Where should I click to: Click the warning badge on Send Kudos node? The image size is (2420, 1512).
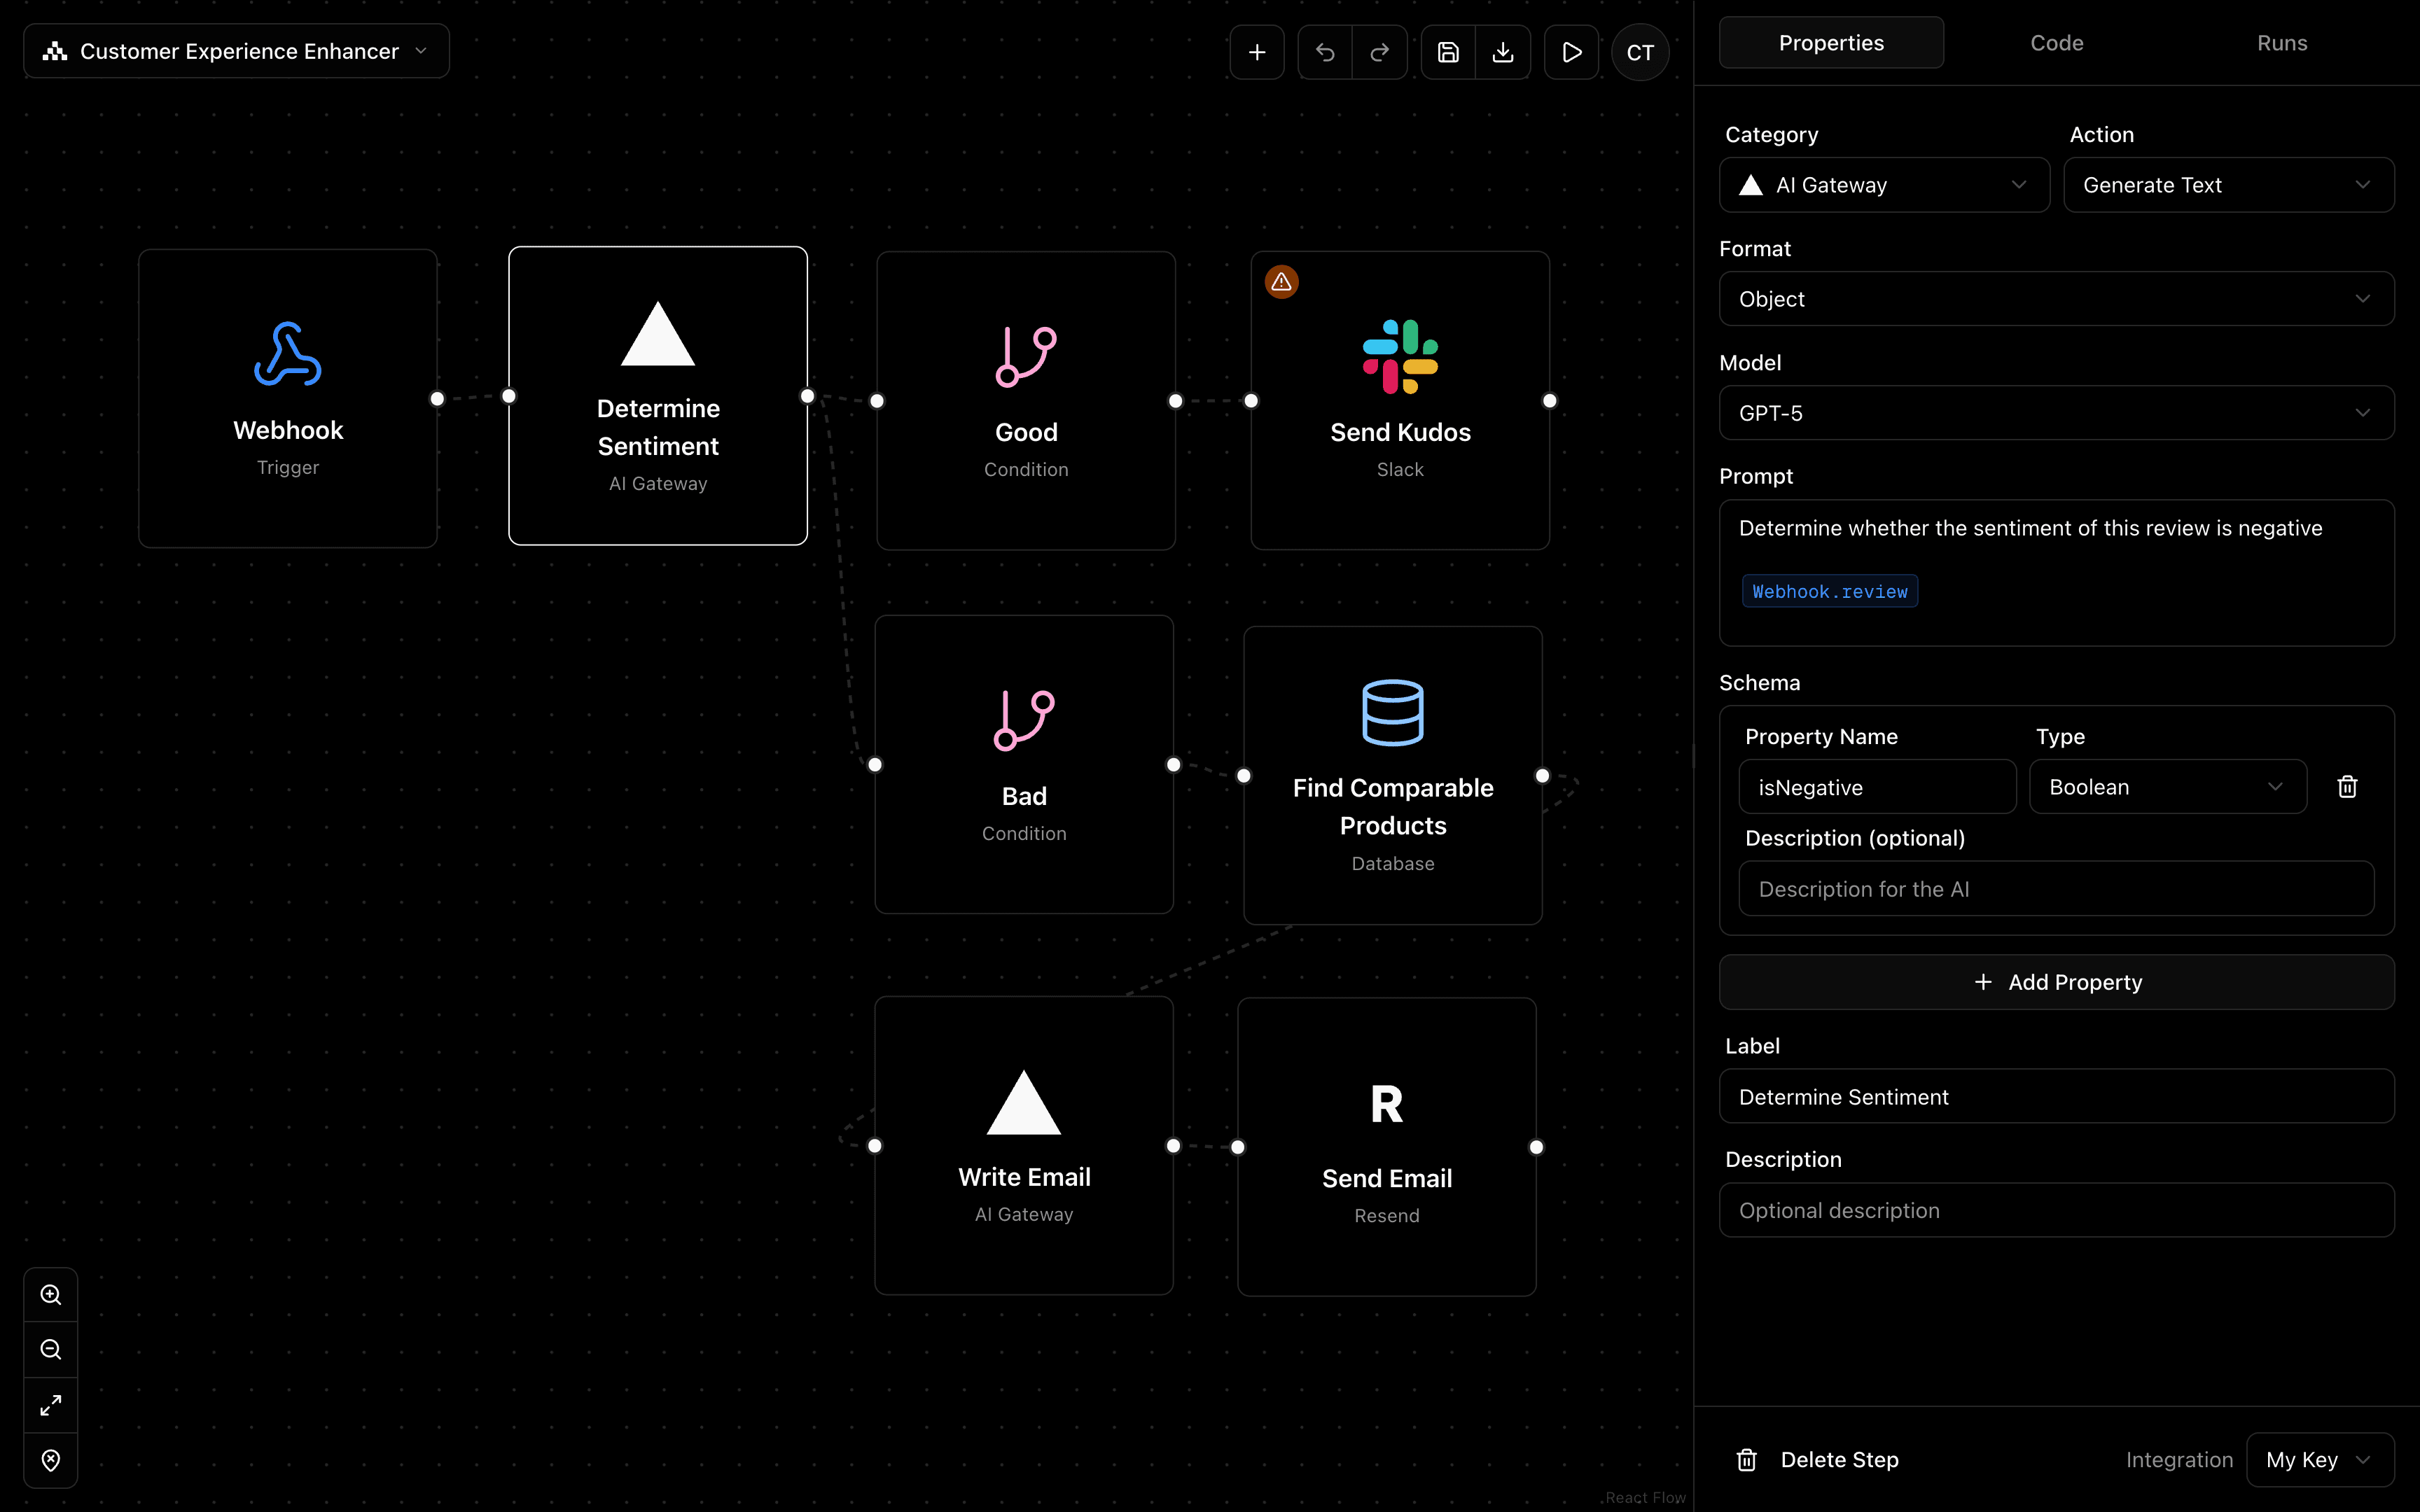(x=1282, y=281)
